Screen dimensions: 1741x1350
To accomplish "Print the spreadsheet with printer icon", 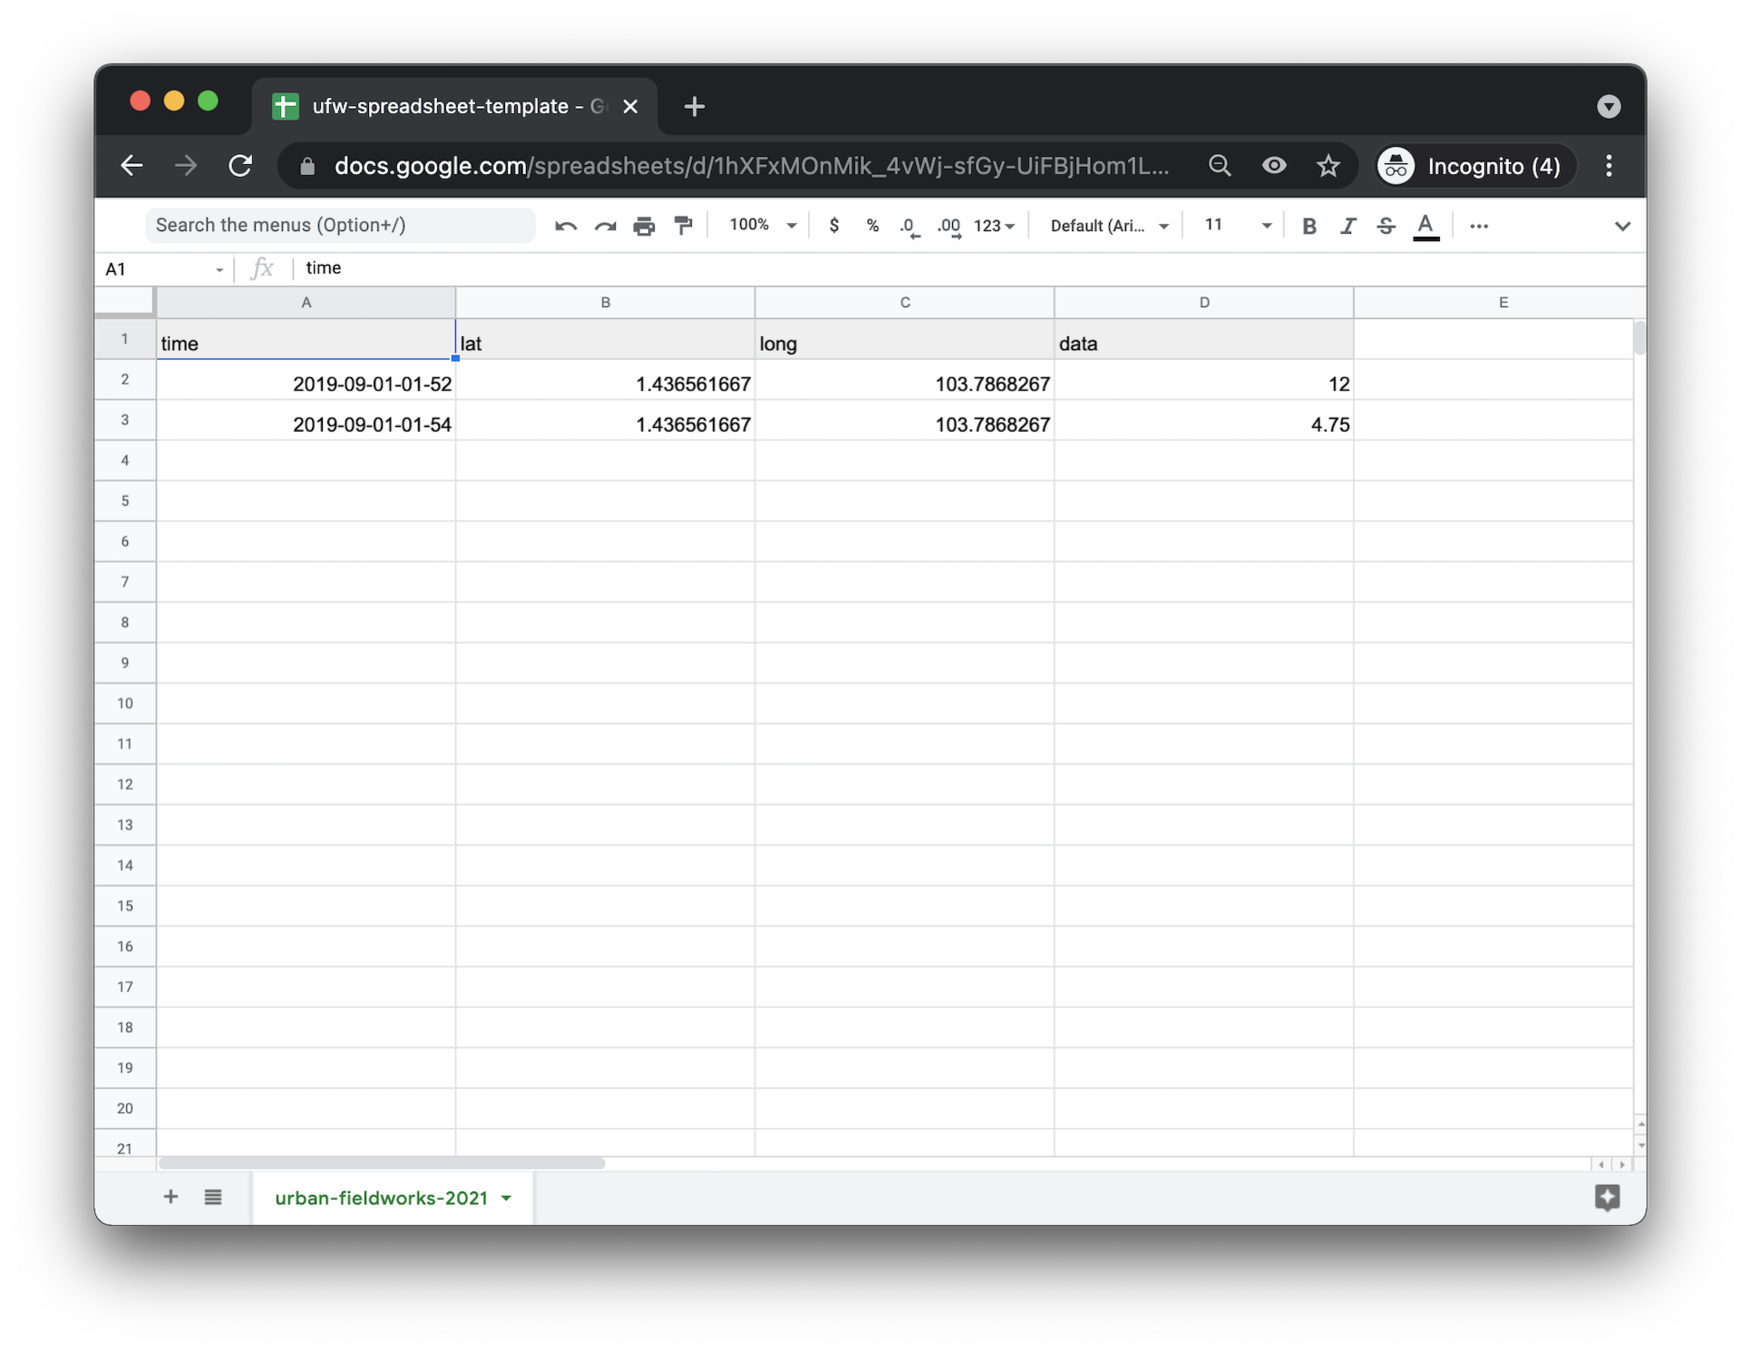I will tap(644, 227).
